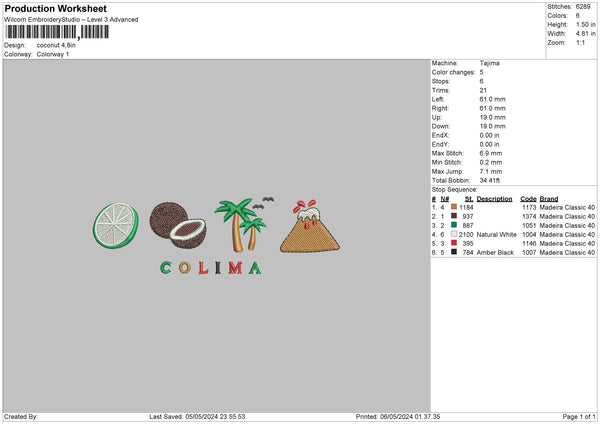Screen dimensions: 600x424
Task: Click the 'Description' column header
Action: (x=494, y=199)
